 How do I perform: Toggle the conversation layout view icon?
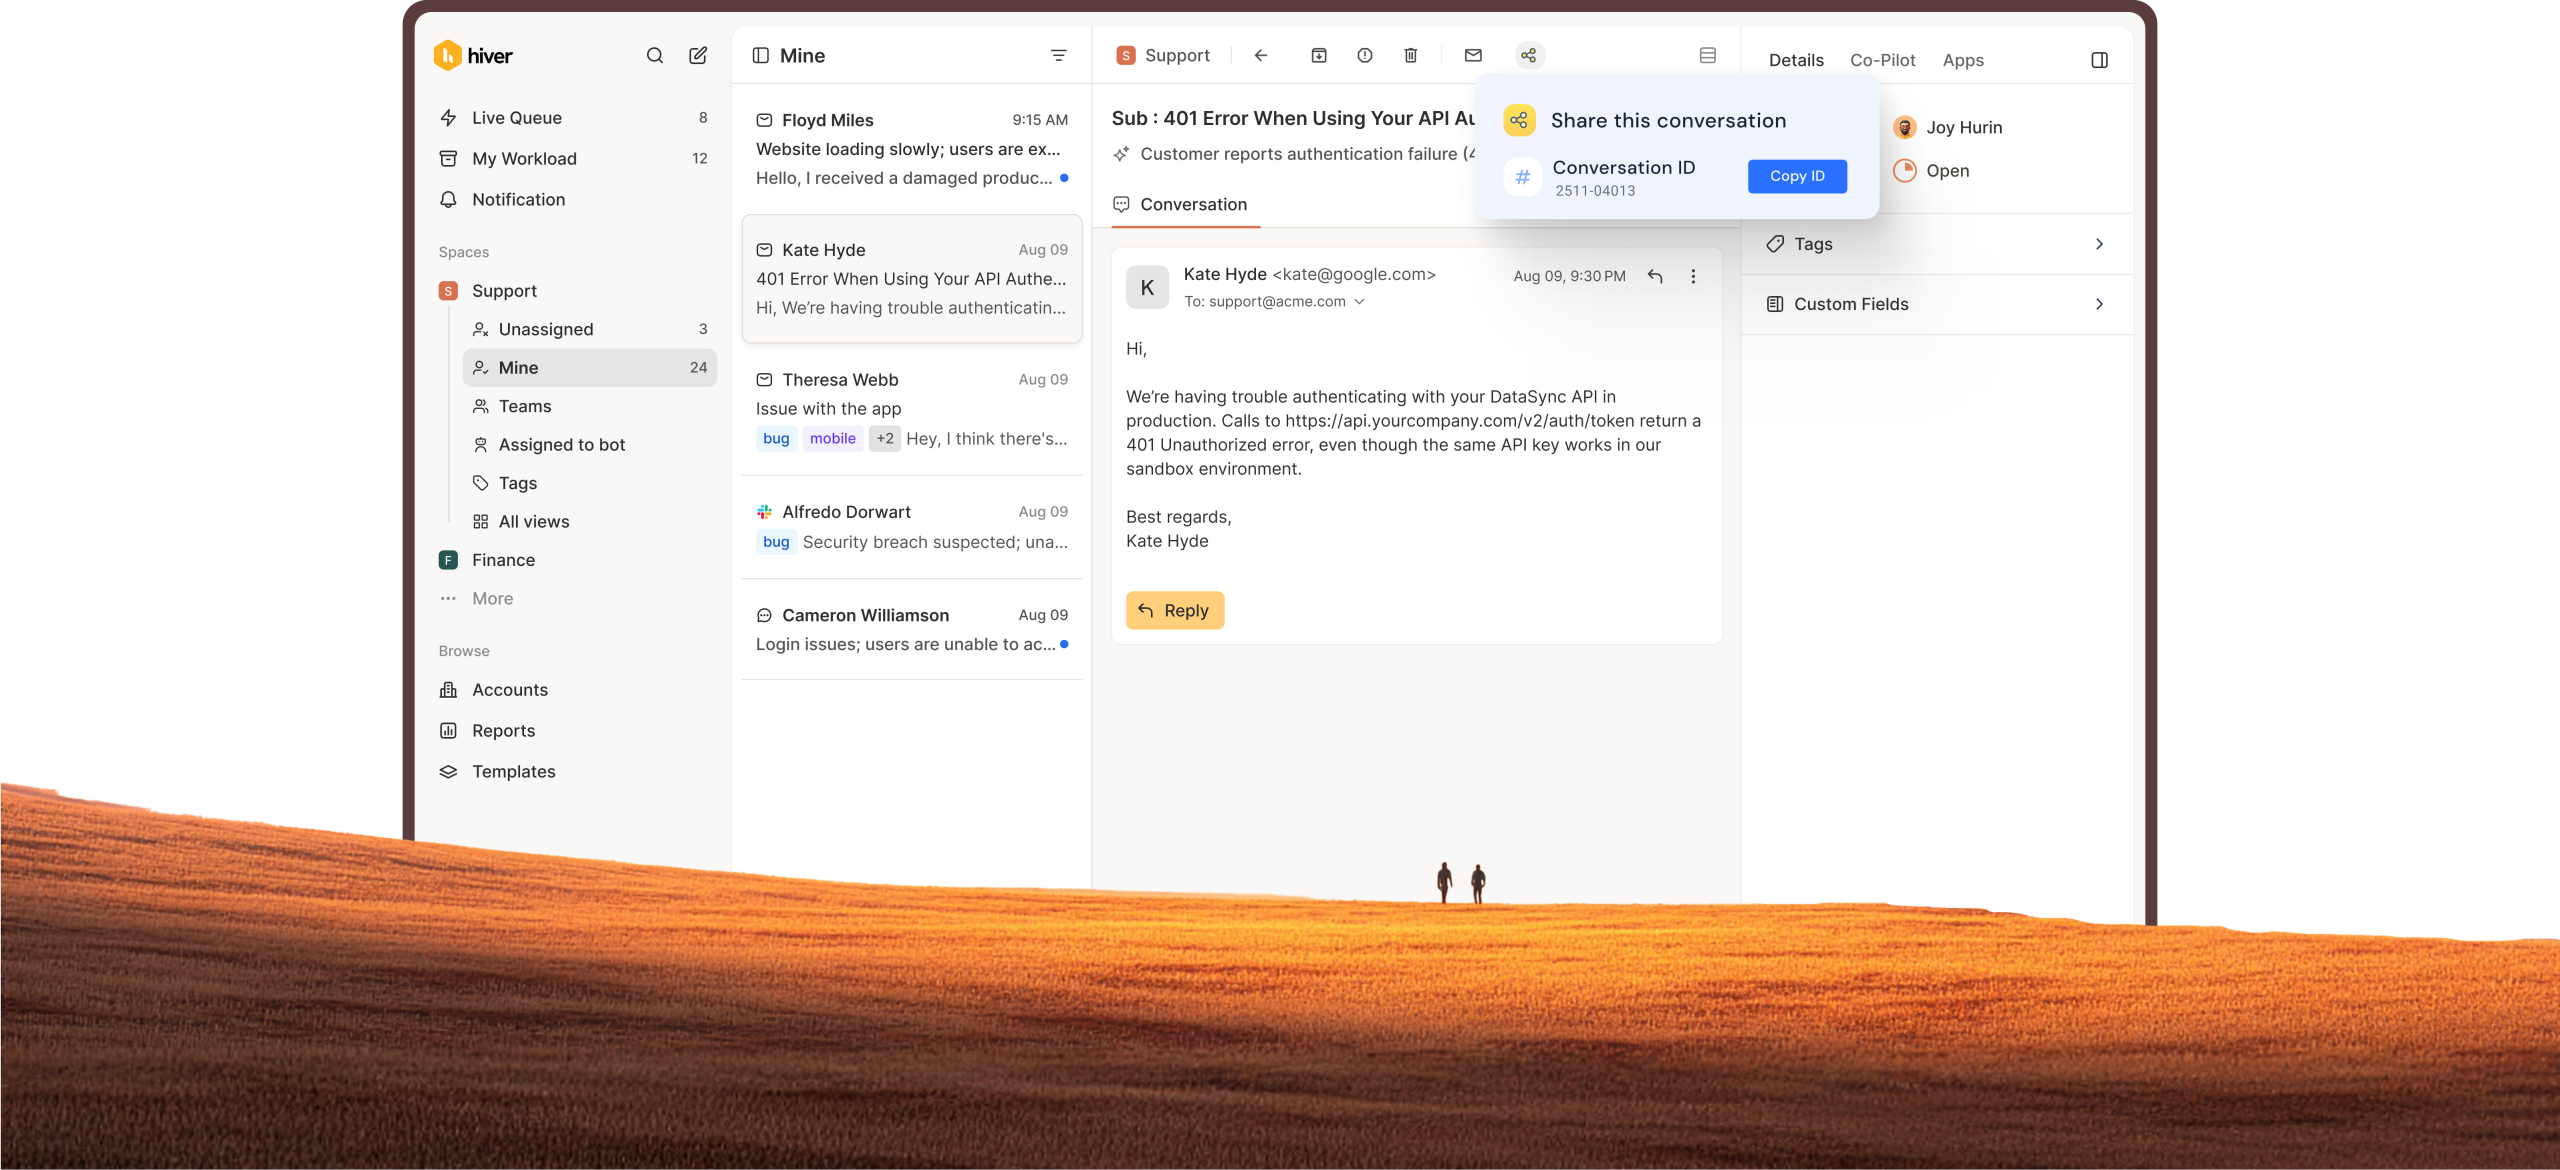(1707, 56)
